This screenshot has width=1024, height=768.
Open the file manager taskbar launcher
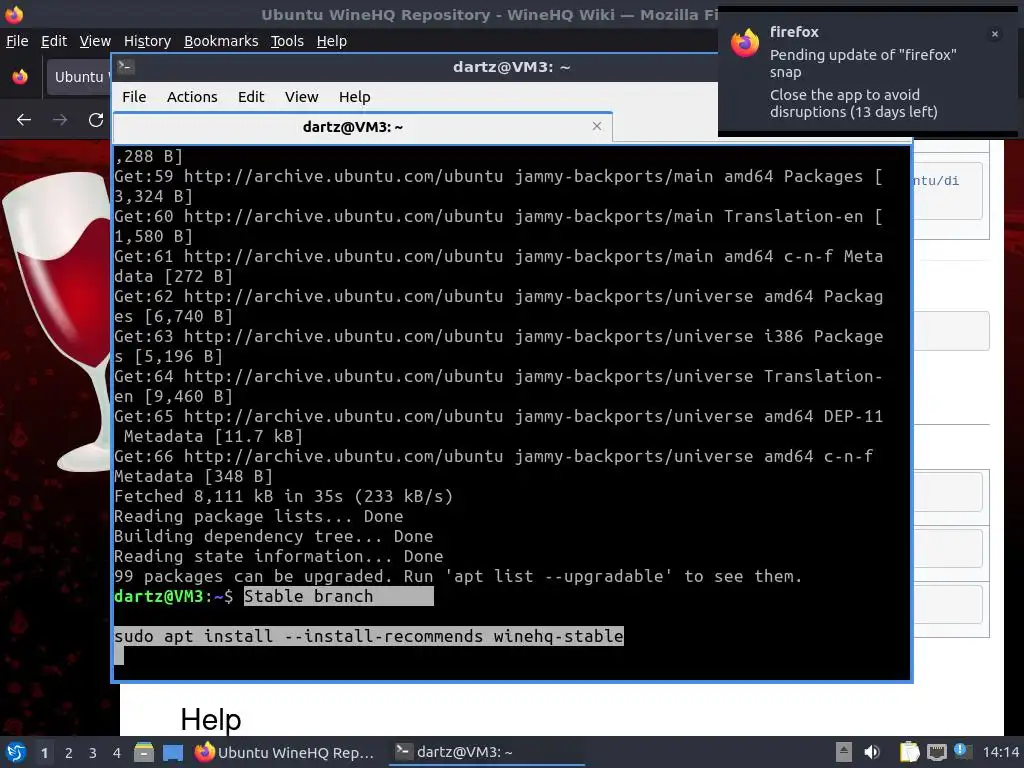pyautogui.click(x=144, y=752)
